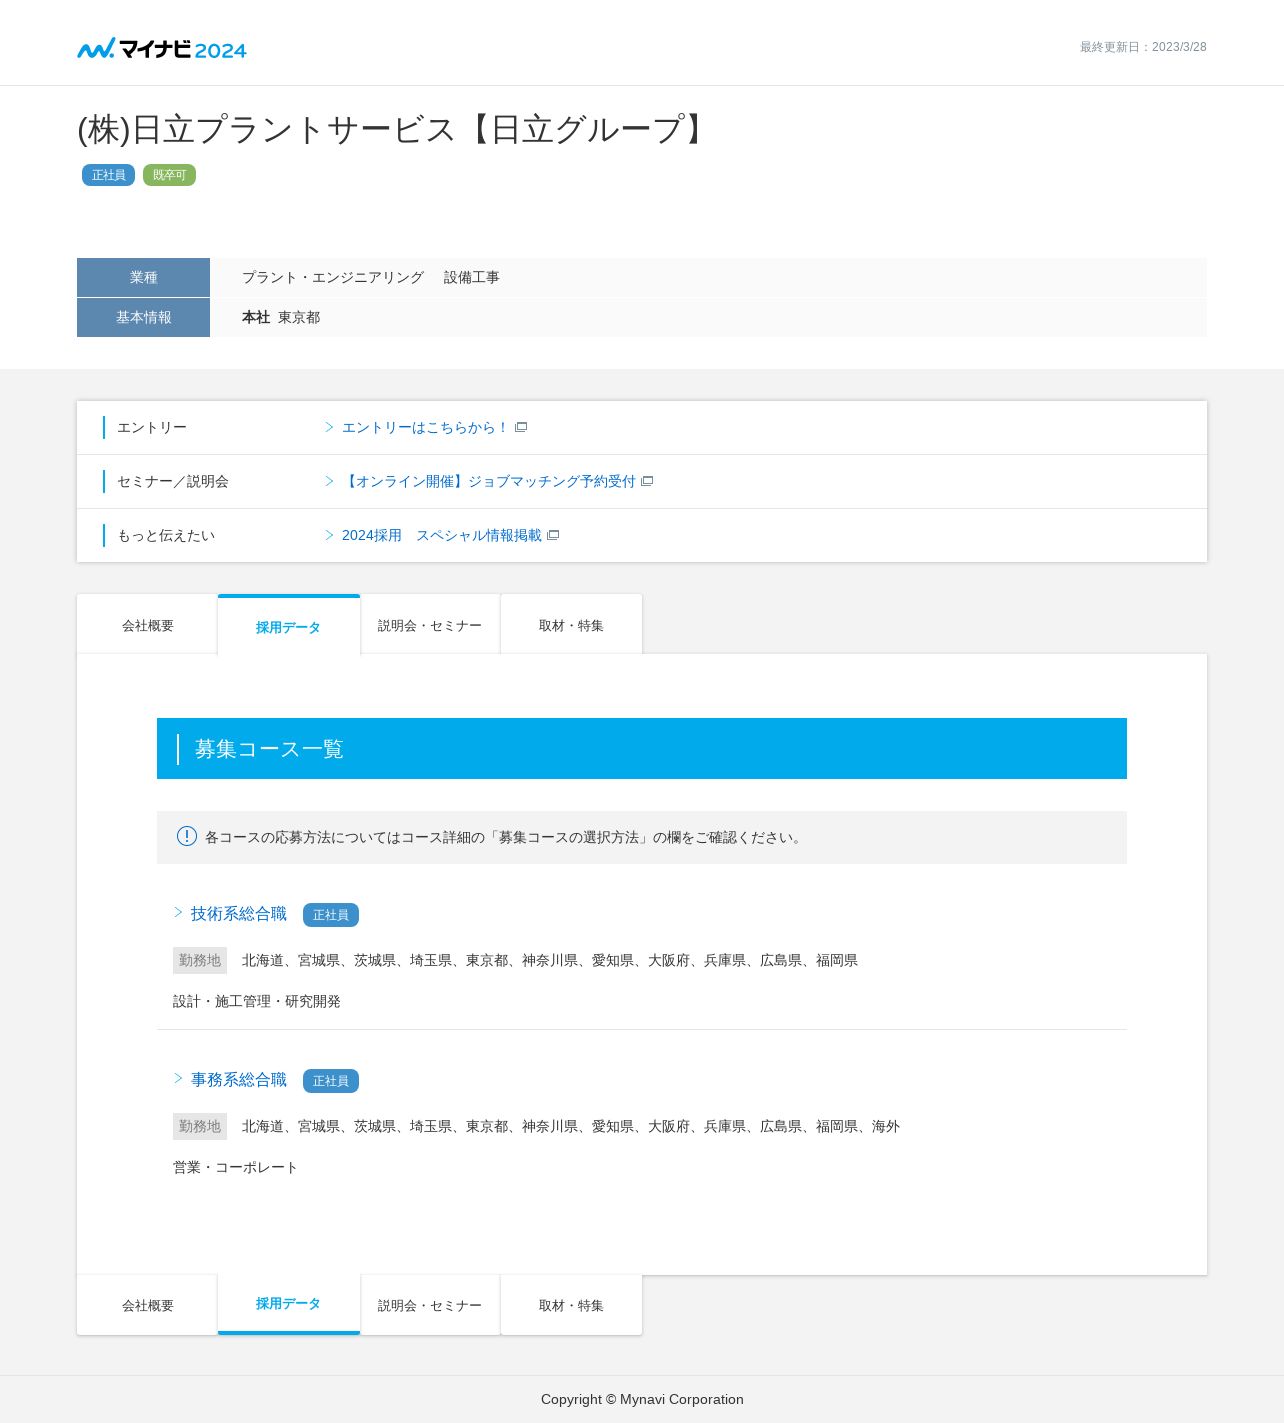Click the chevron before エントリーはこちらから

[329, 427]
